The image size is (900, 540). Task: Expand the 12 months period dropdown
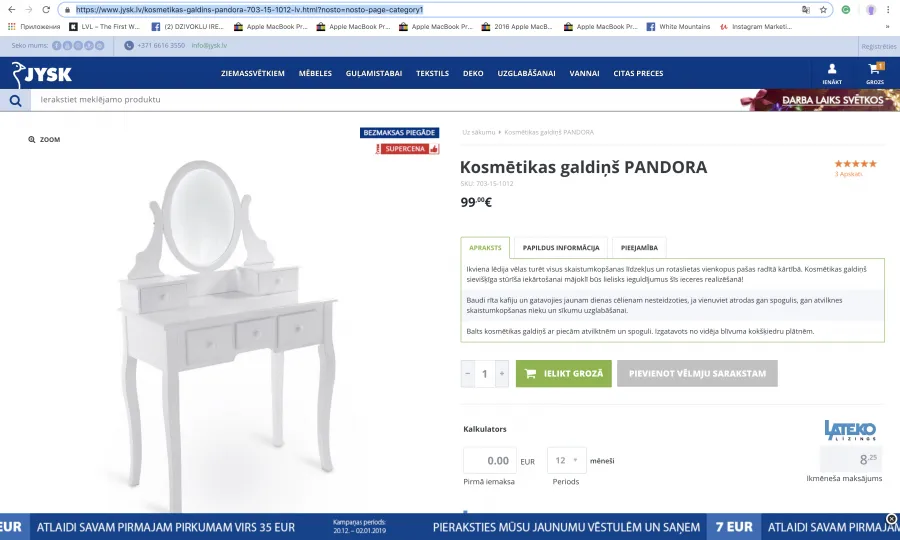coord(567,460)
